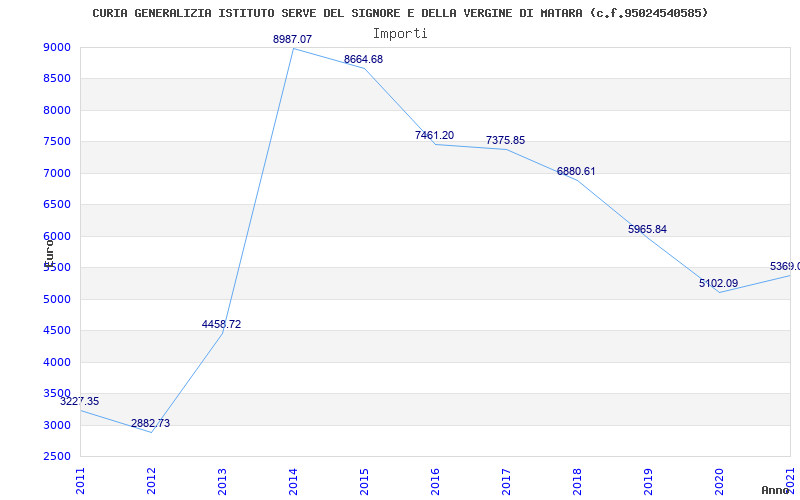This screenshot has height=500, width=800.
Task: Select data label 4458.72
Action: pyautogui.click(x=221, y=324)
